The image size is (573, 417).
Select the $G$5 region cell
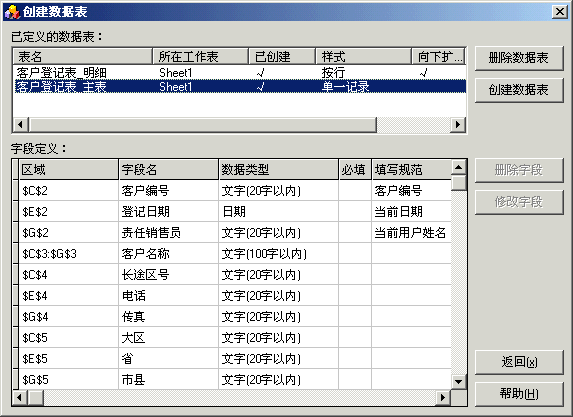tap(69, 380)
